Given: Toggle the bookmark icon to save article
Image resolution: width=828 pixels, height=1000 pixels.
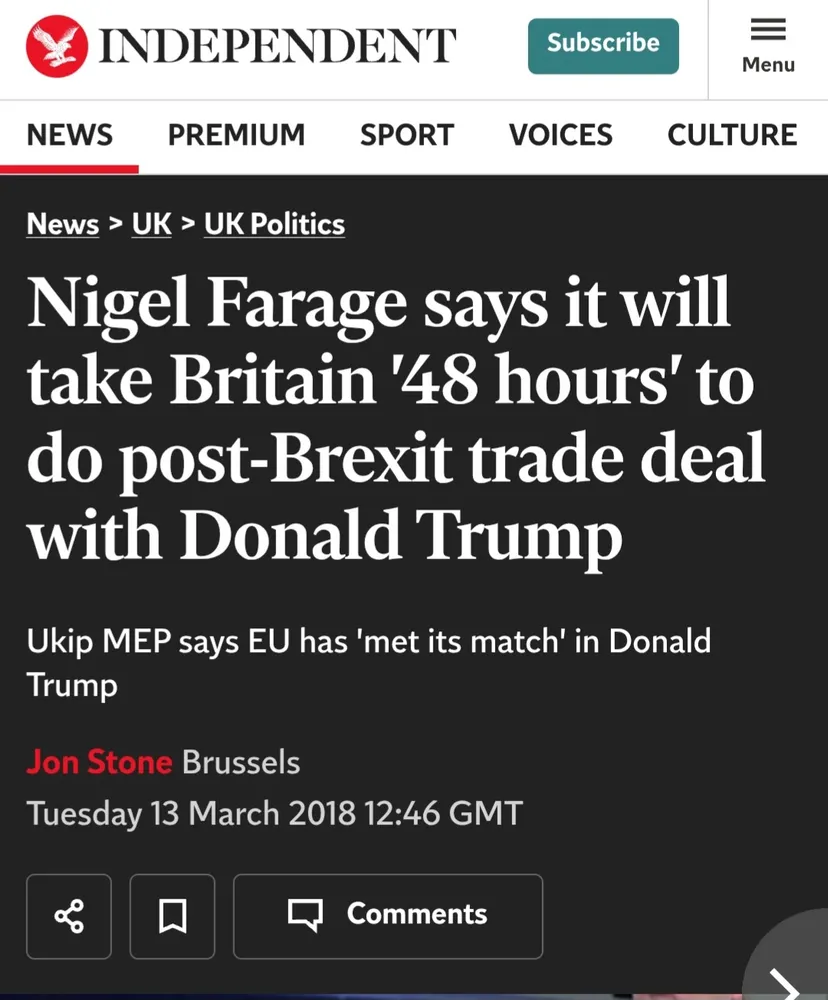Looking at the screenshot, I should (172, 916).
